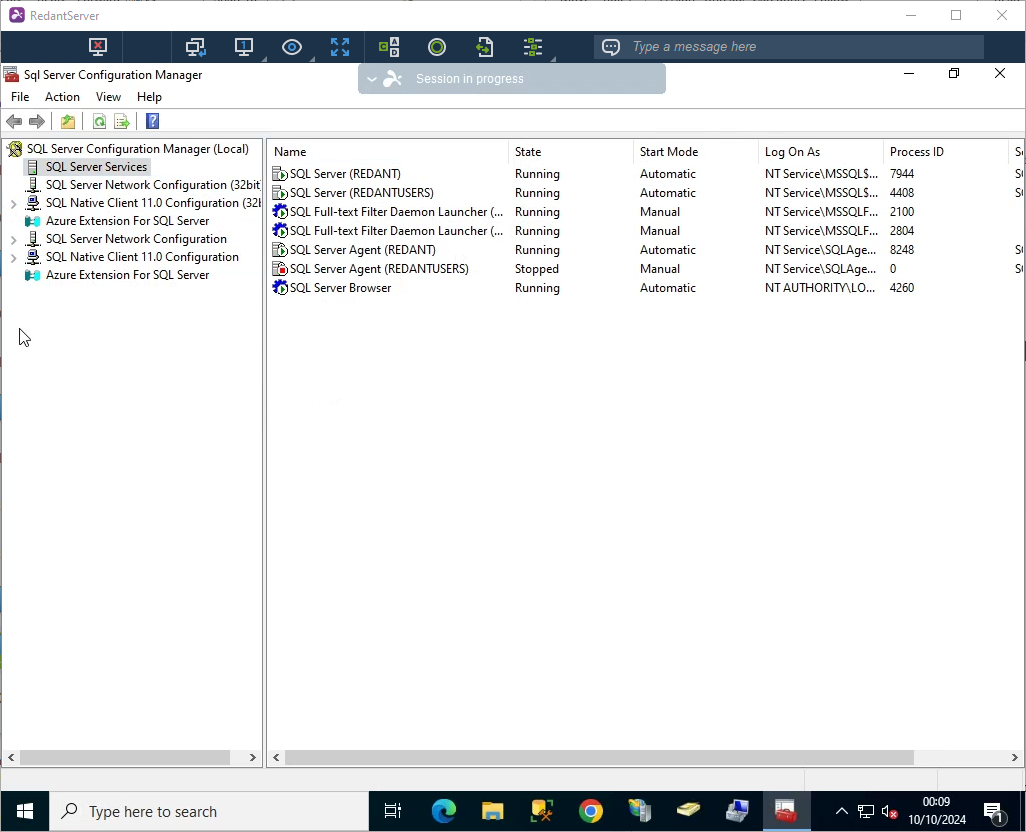Click the services list horizontal scrollbar

pos(598,758)
